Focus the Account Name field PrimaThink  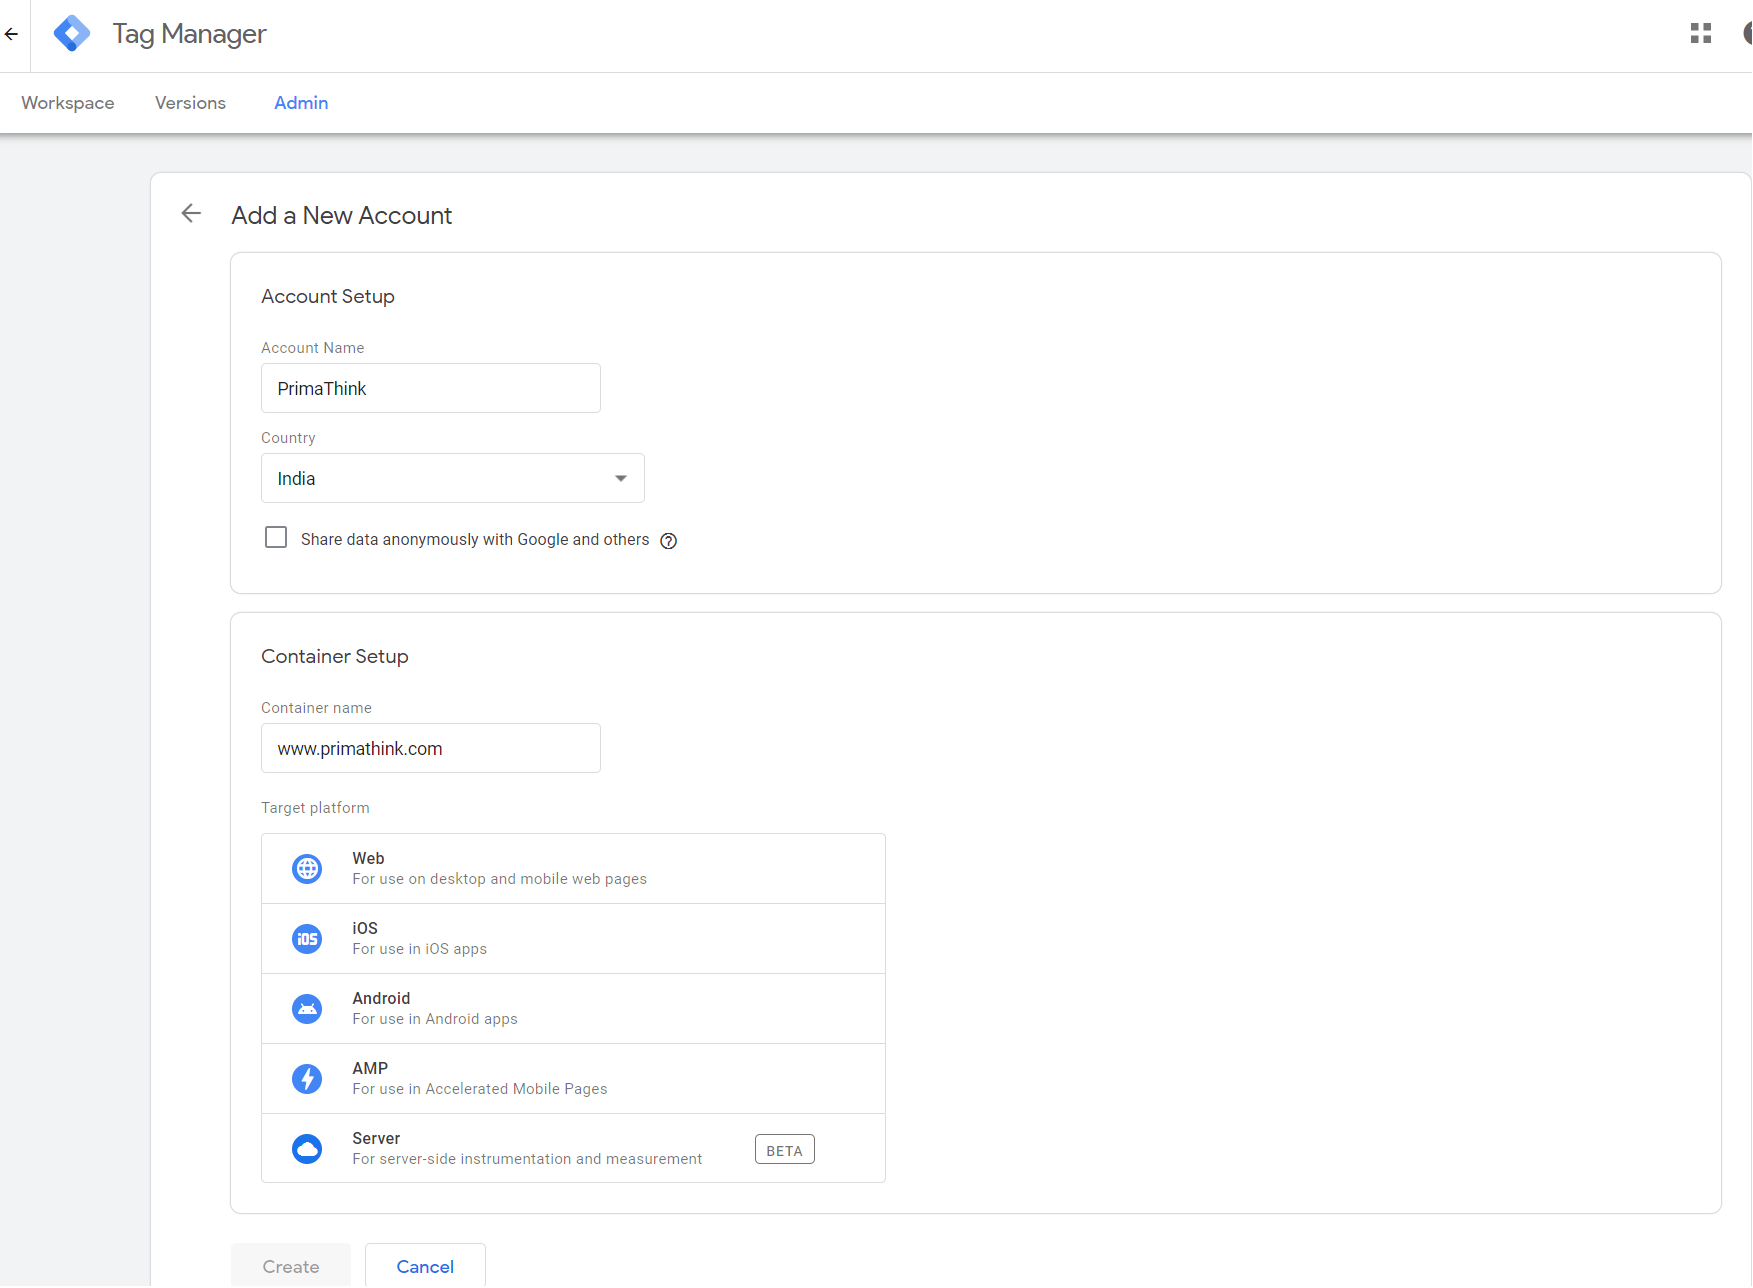(431, 388)
